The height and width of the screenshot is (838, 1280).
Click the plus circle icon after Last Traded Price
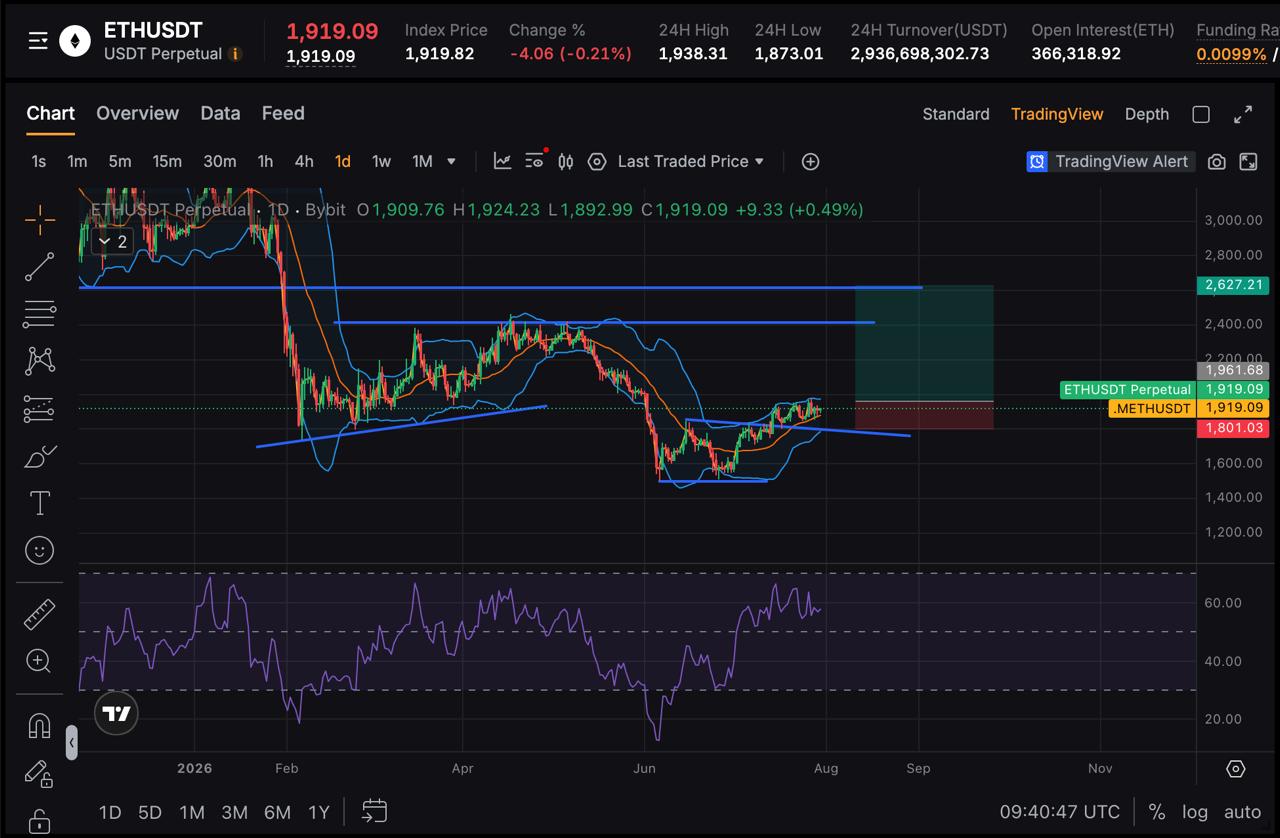click(x=811, y=161)
